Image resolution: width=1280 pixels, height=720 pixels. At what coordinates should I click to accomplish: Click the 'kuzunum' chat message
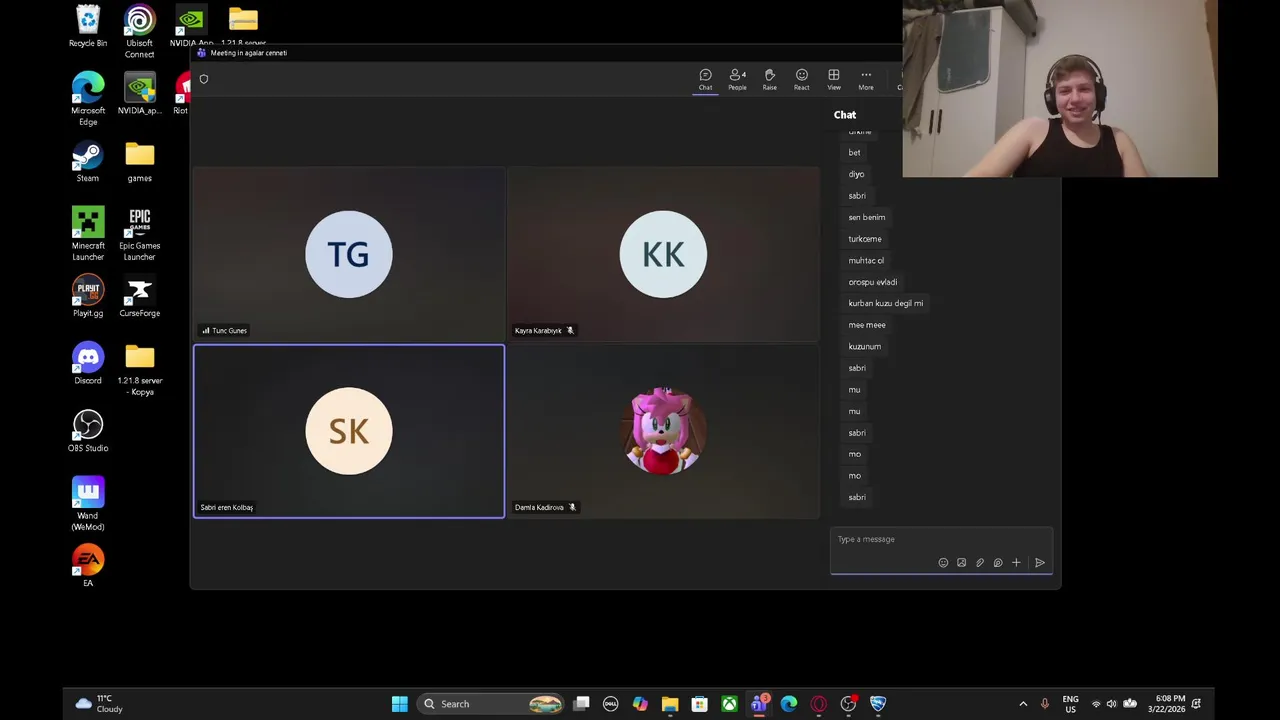[865, 347]
